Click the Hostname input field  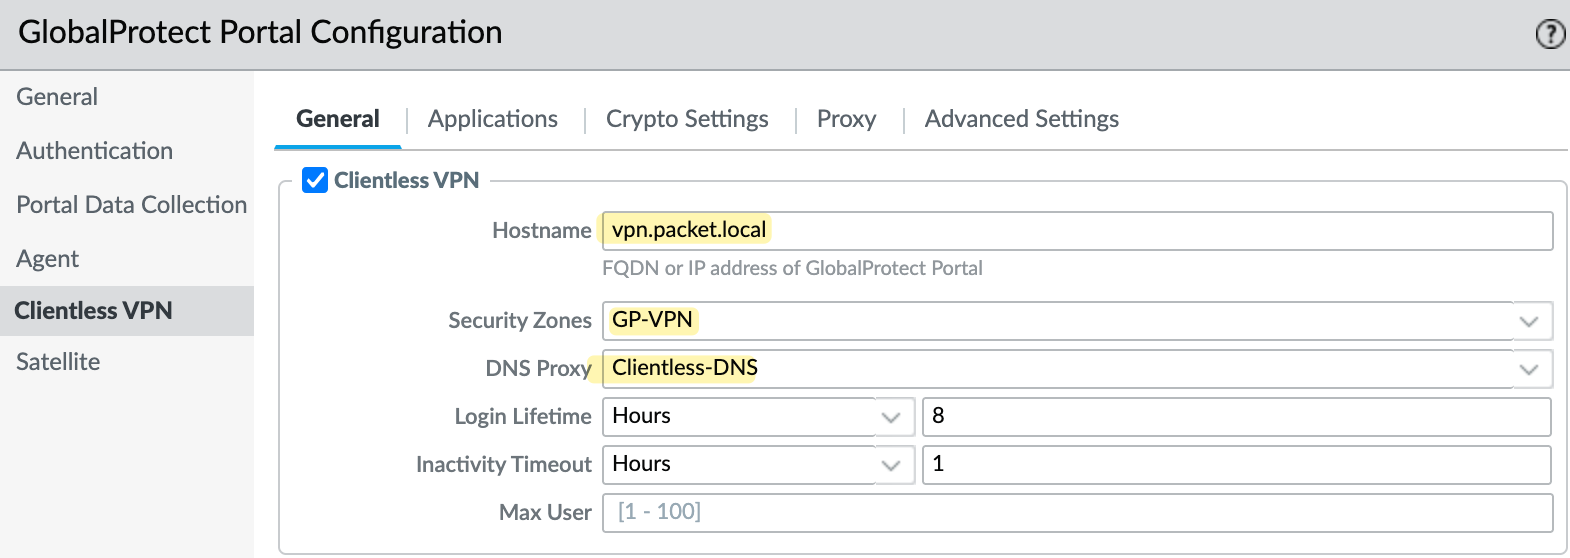click(x=1077, y=231)
